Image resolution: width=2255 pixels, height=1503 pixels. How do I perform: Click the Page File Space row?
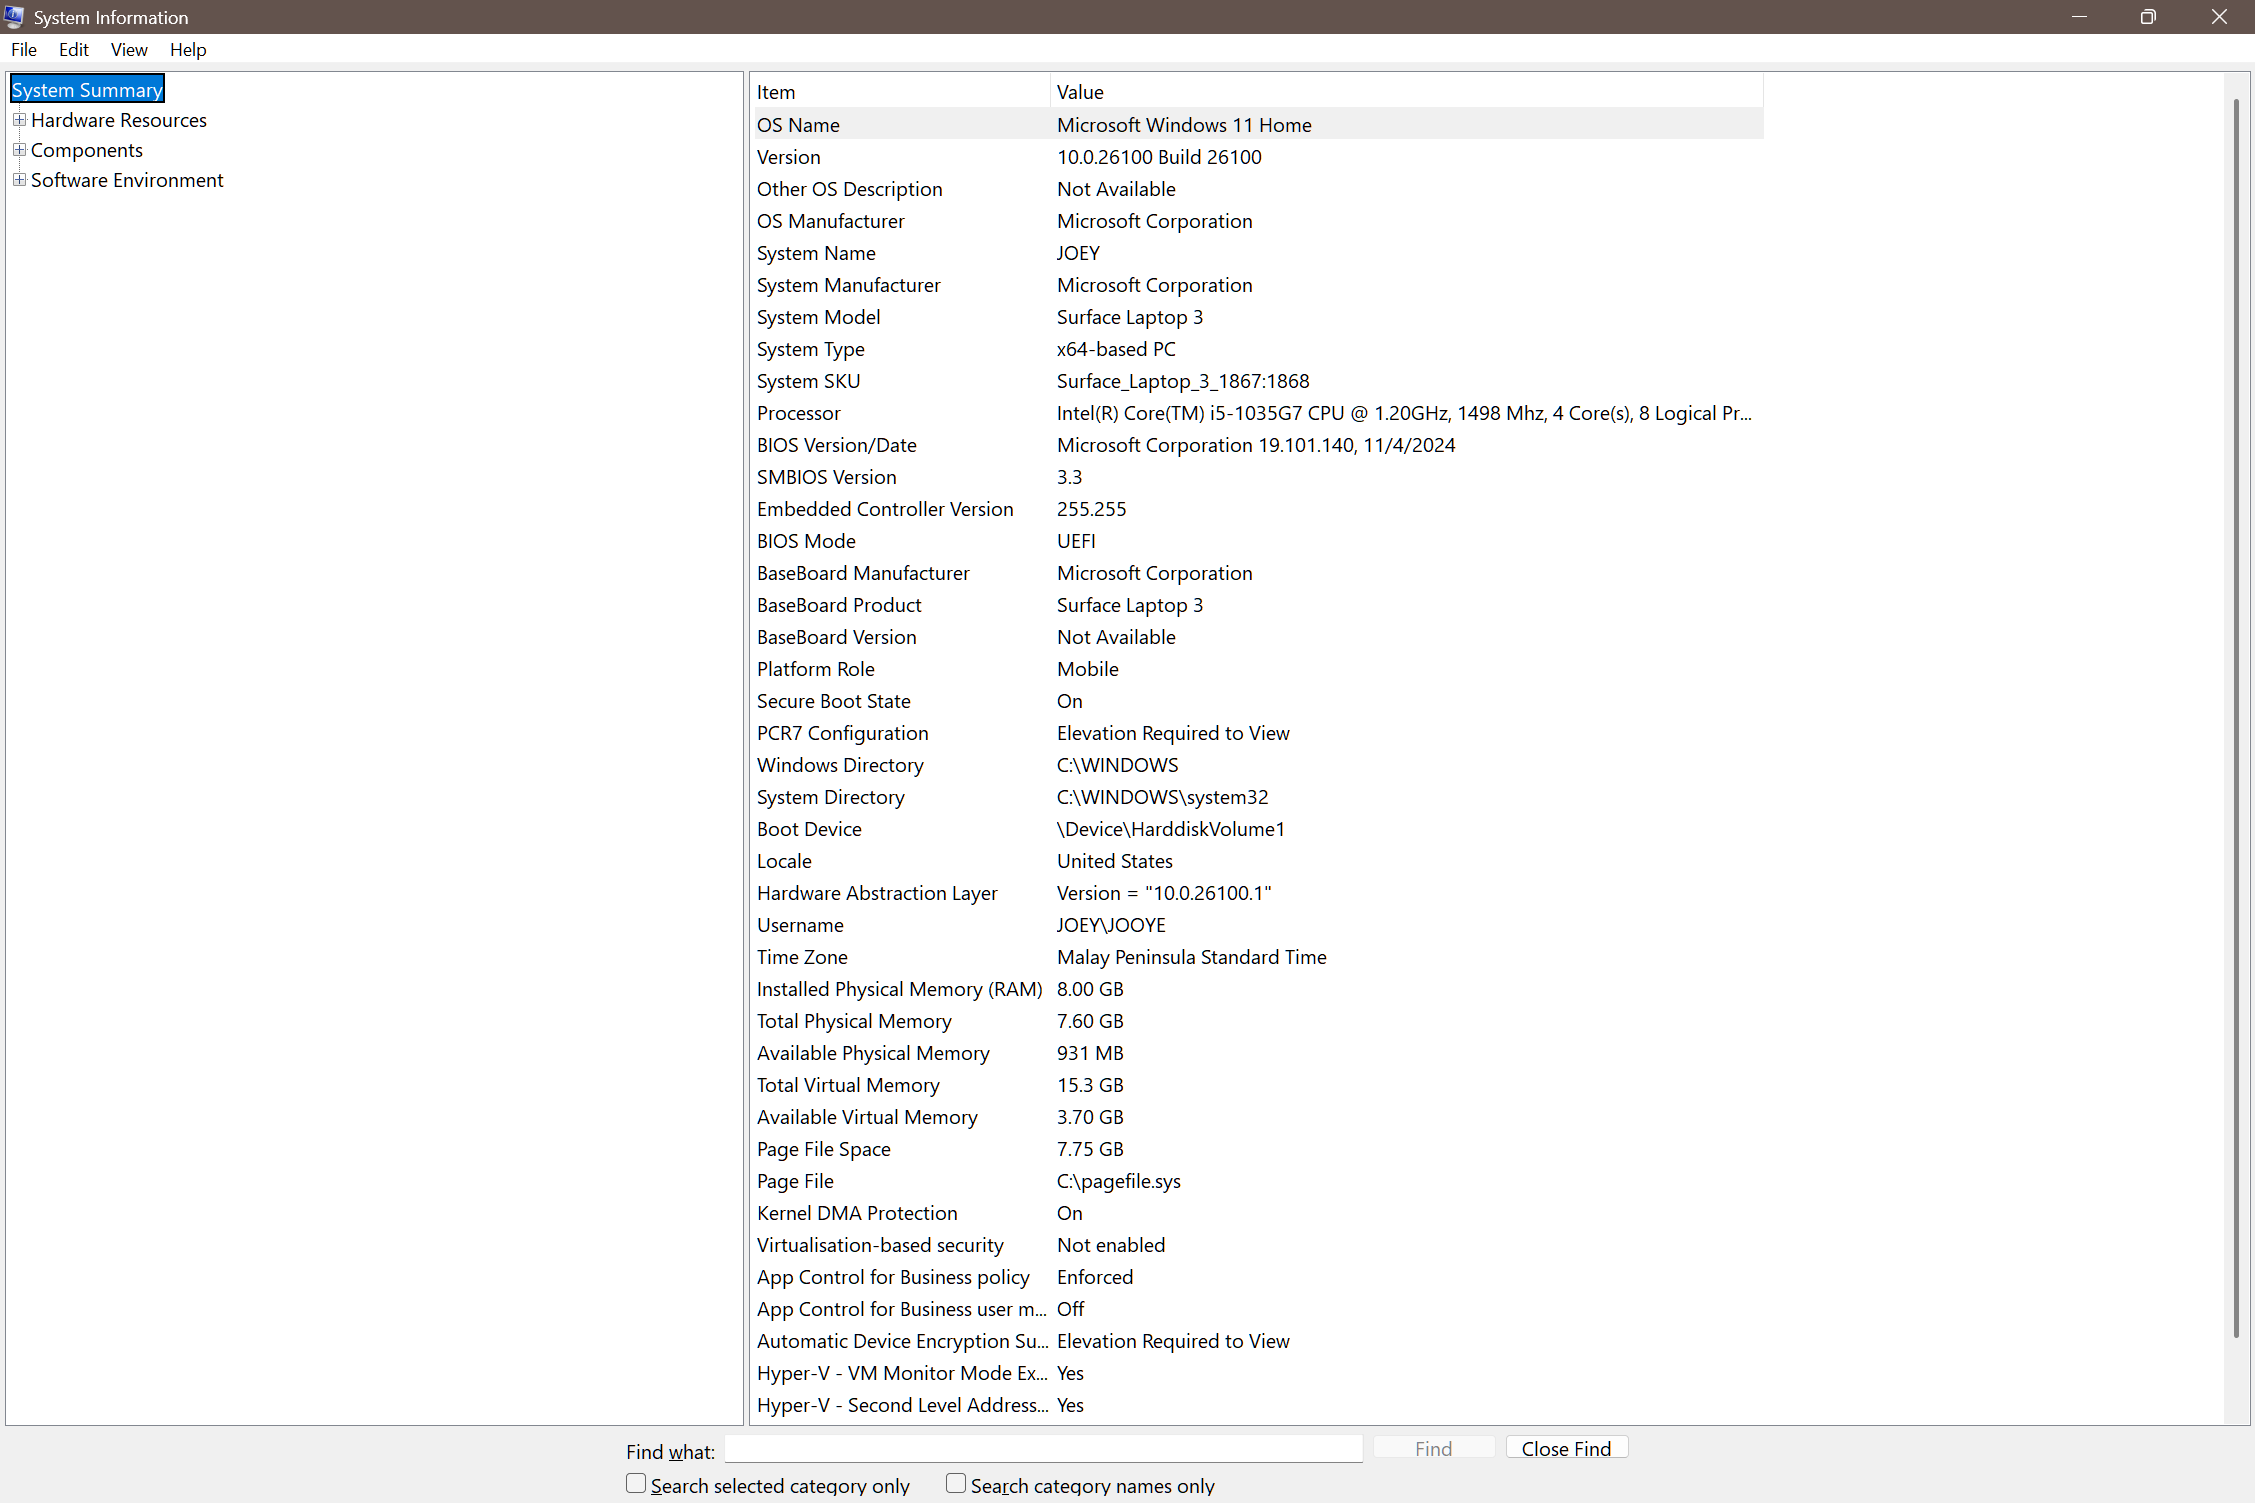tap(1257, 1149)
